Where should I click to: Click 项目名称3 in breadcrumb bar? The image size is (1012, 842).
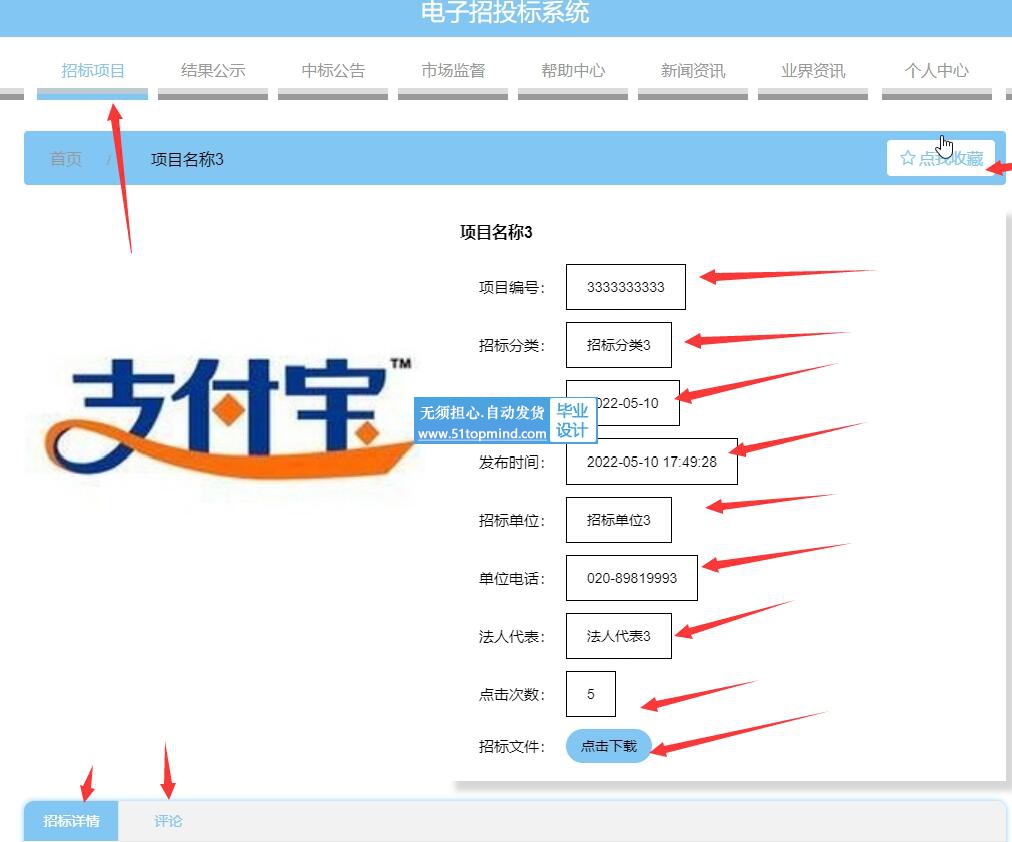click(187, 159)
